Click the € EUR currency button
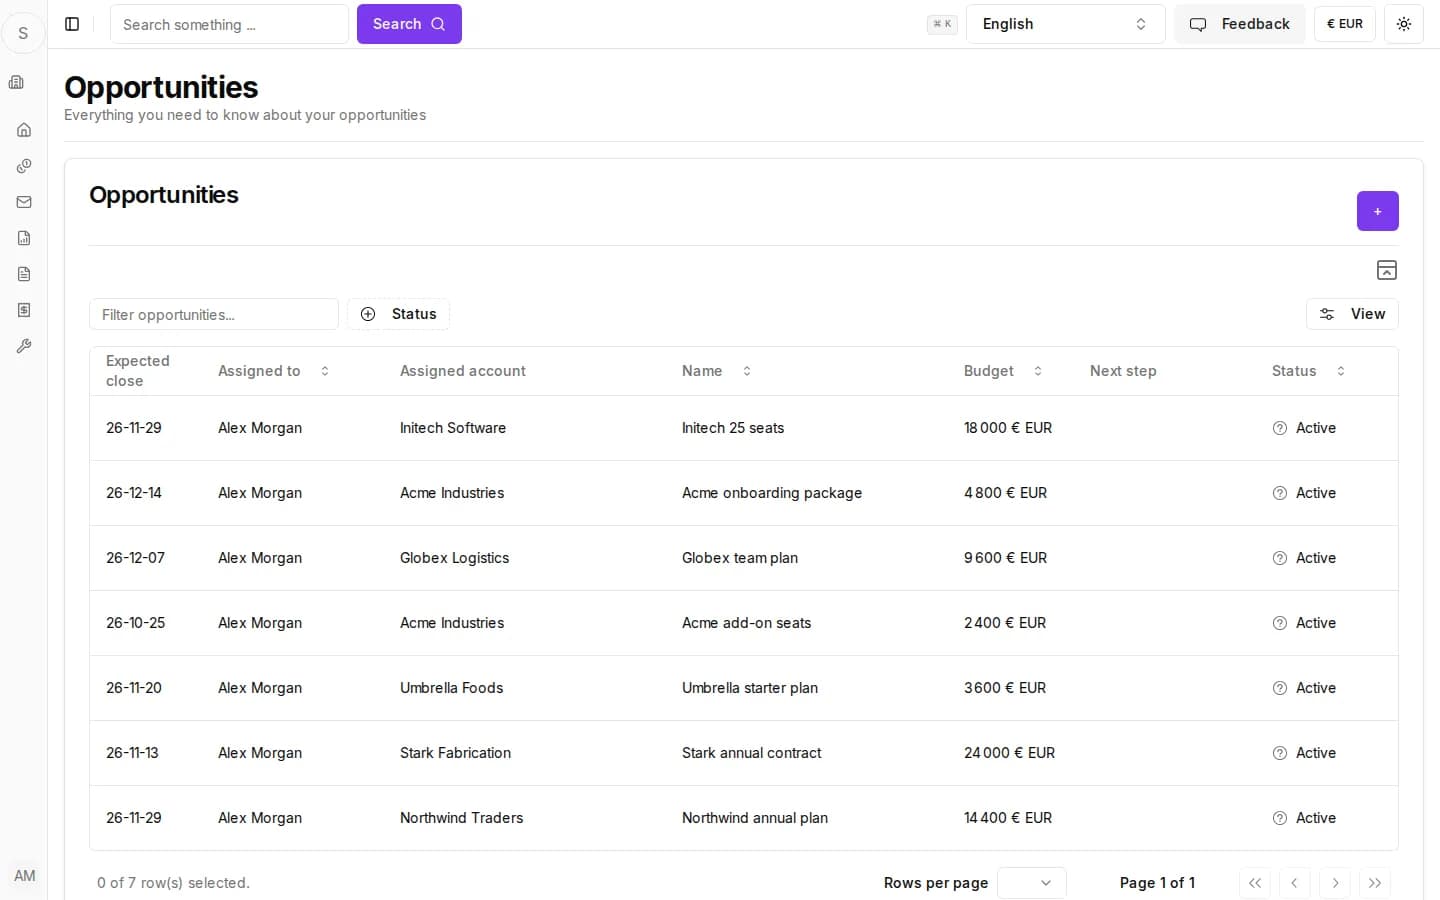The height and width of the screenshot is (900, 1440). [x=1345, y=24]
